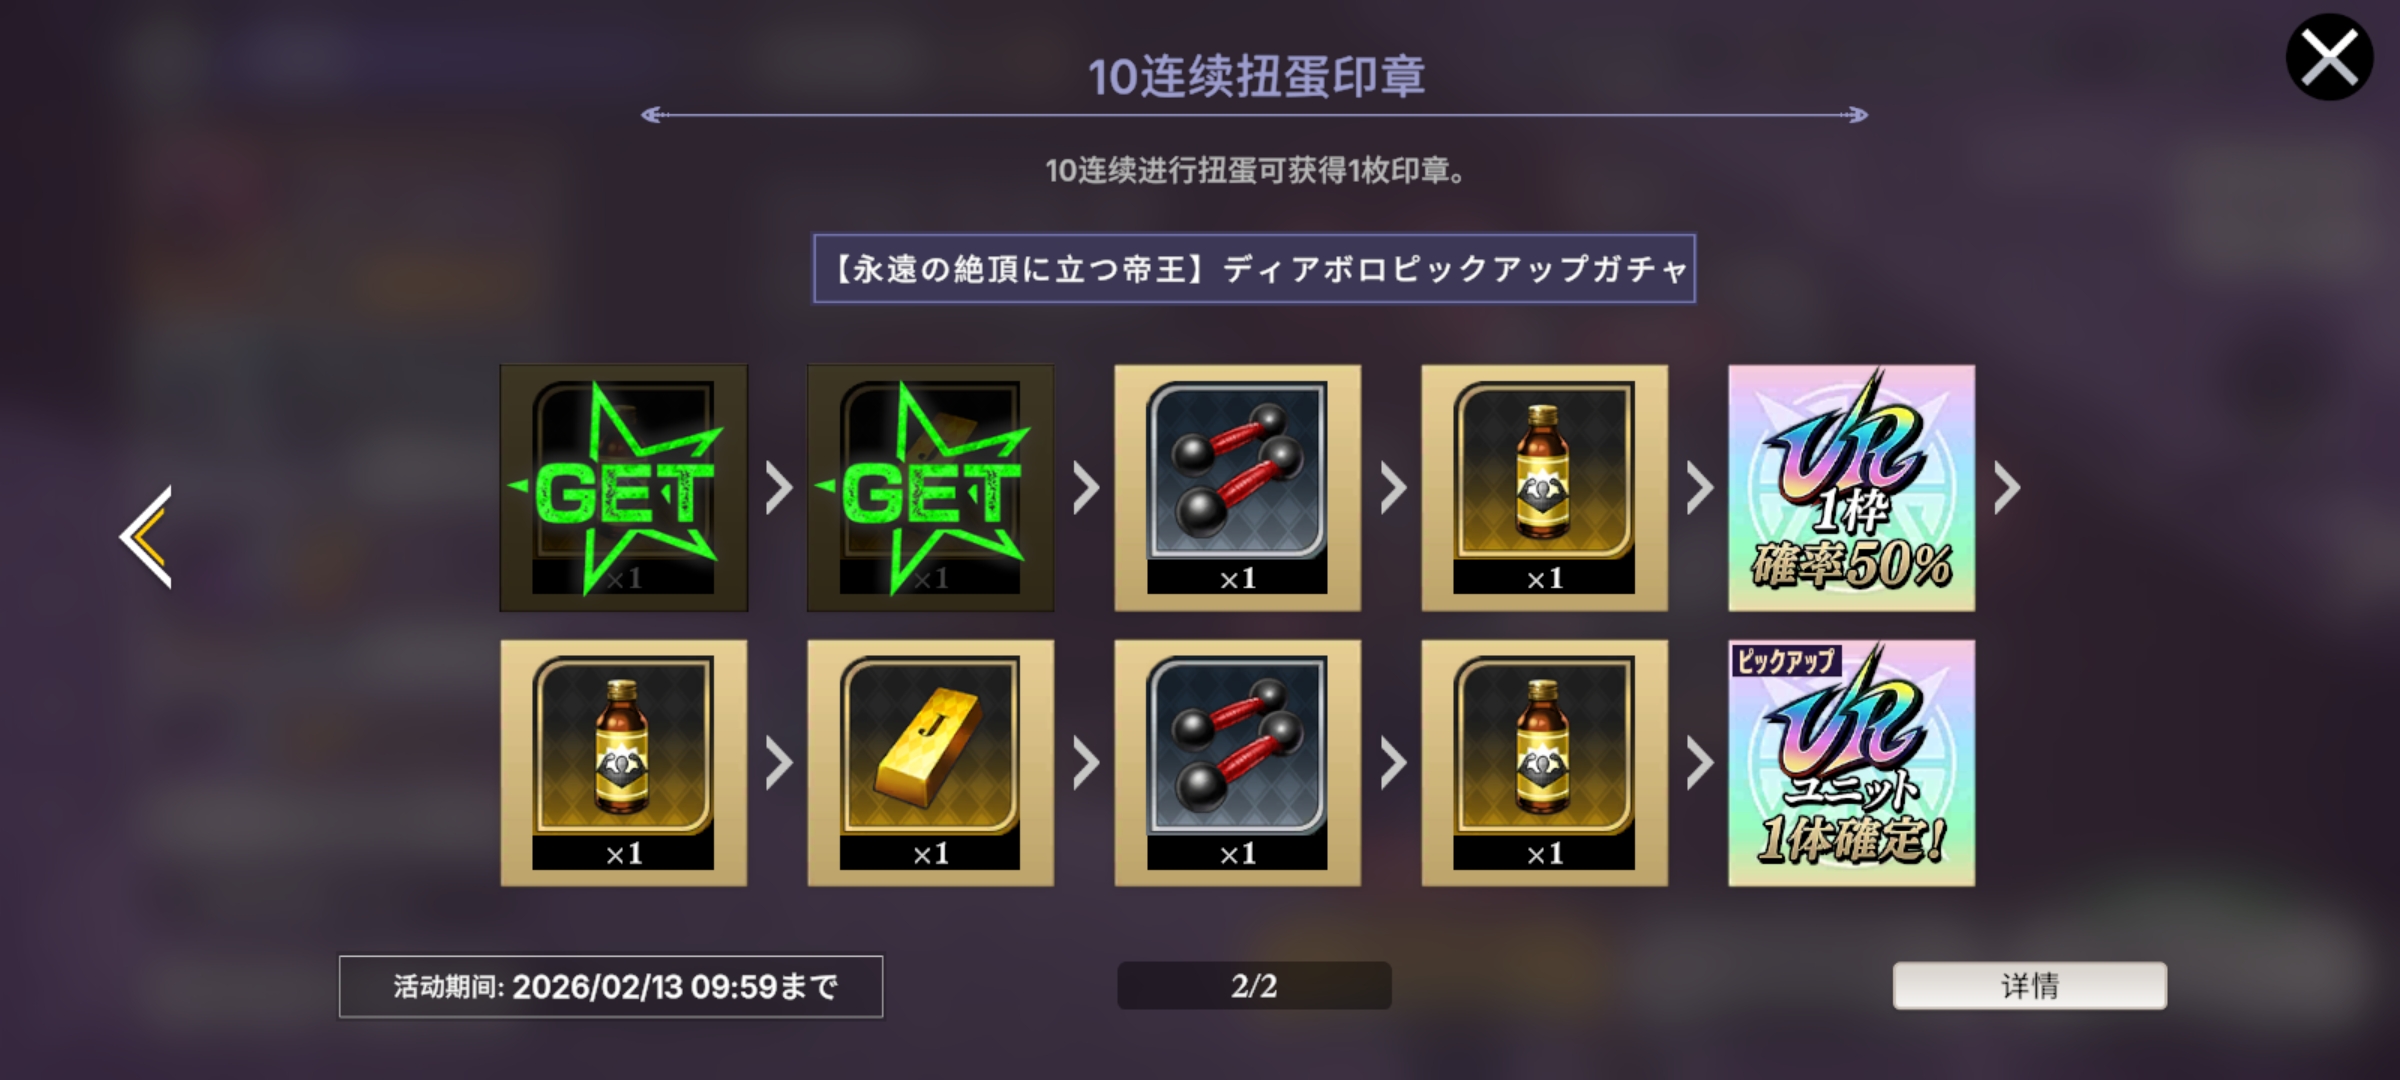2400x1080 pixels.
Task: Close the 10连续扭蛋印章 dialog
Action: [2330, 57]
